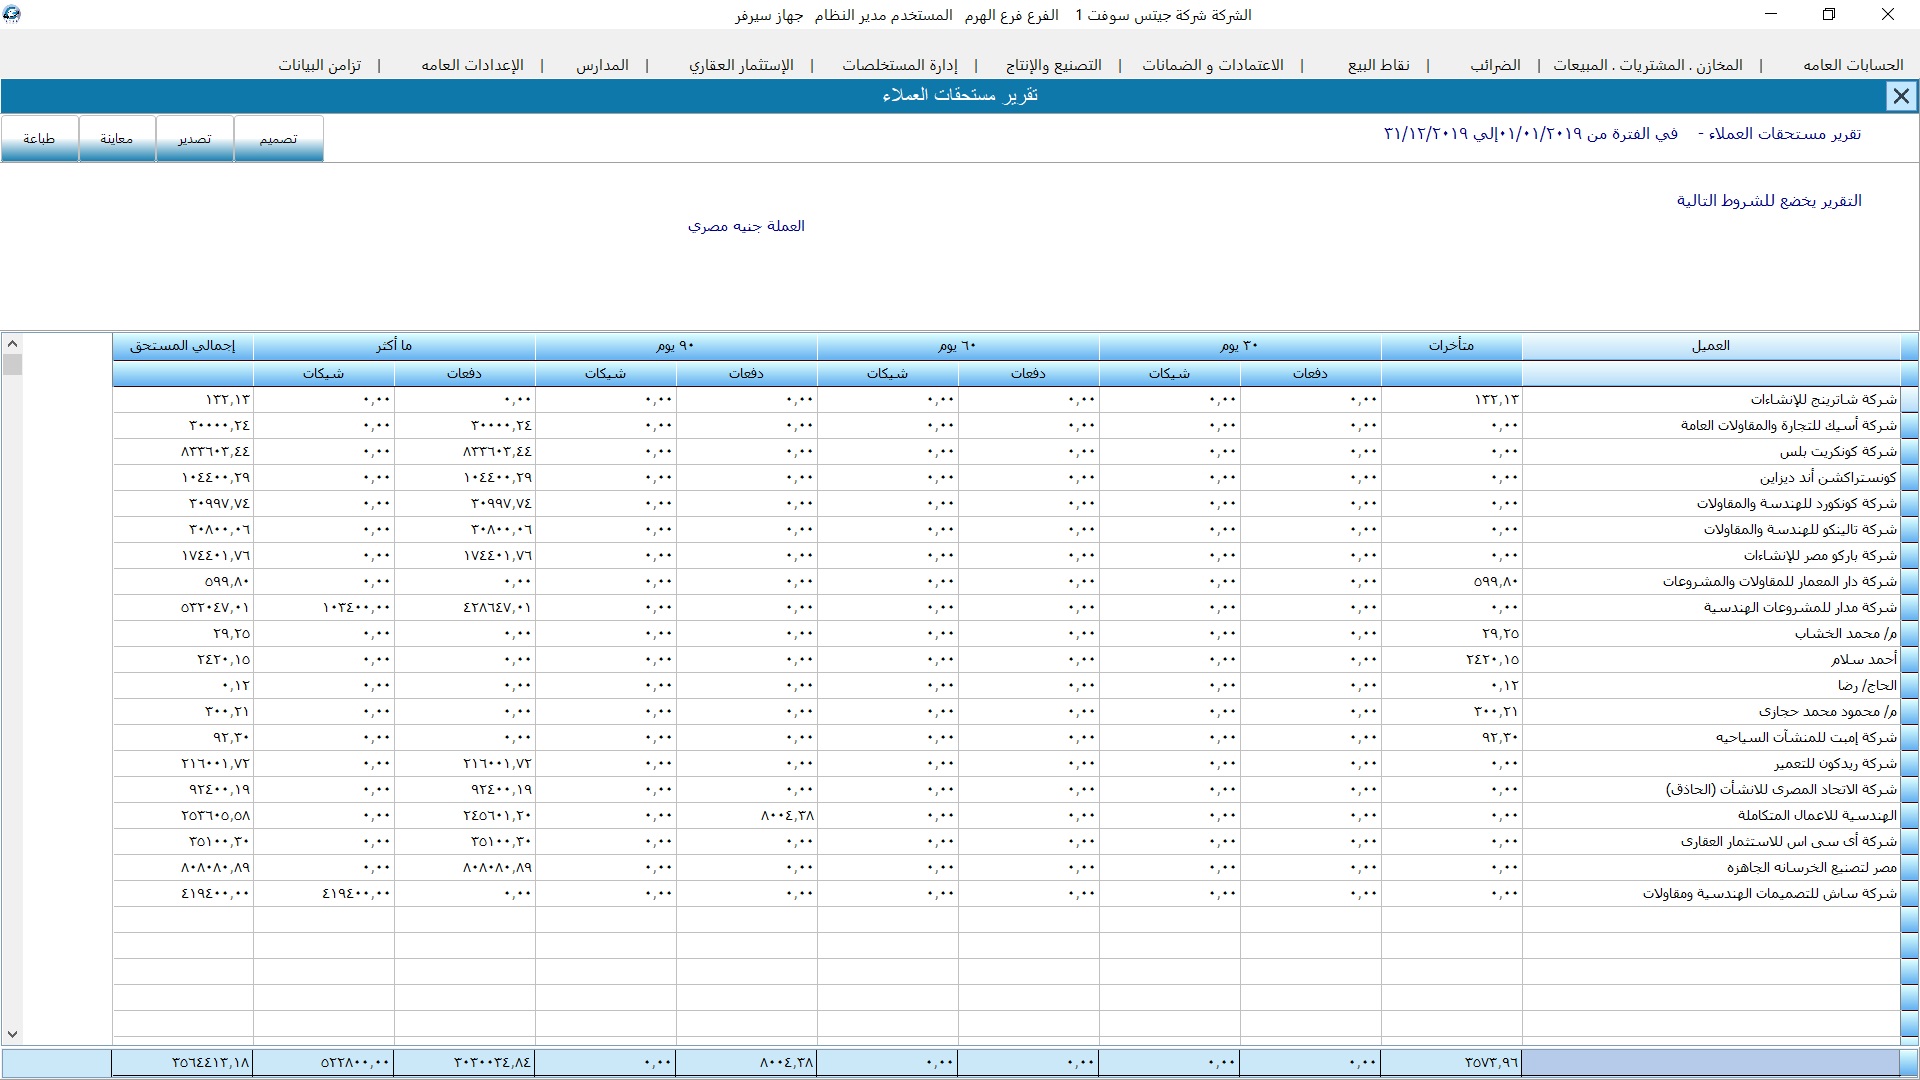Open المخازن . المشتريات . المبيعات menu

(1648, 65)
